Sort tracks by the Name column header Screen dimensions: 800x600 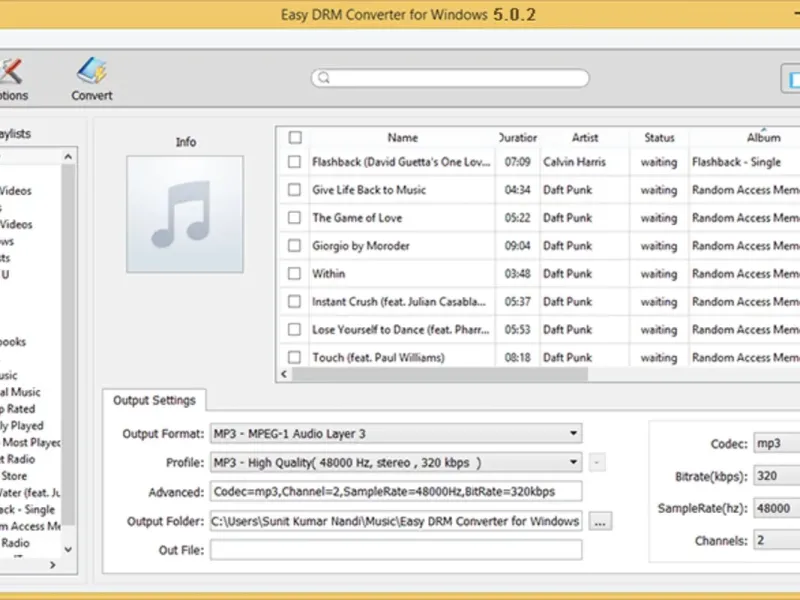click(x=403, y=138)
